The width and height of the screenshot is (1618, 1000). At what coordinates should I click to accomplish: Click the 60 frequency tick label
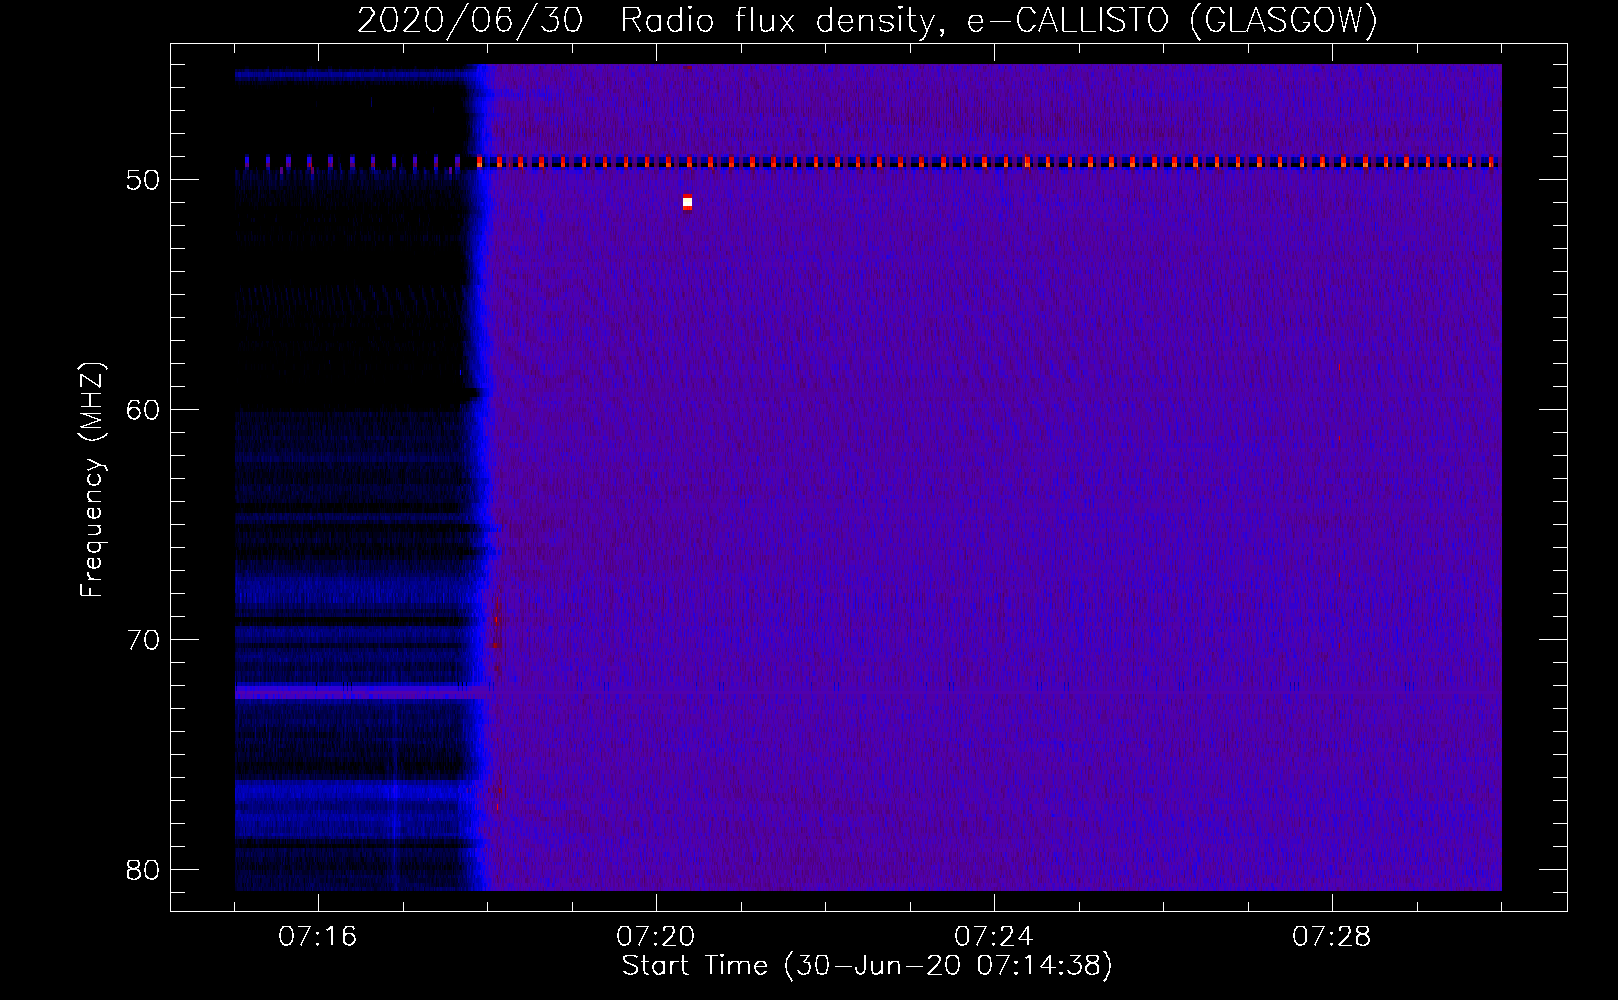tap(143, 410)
